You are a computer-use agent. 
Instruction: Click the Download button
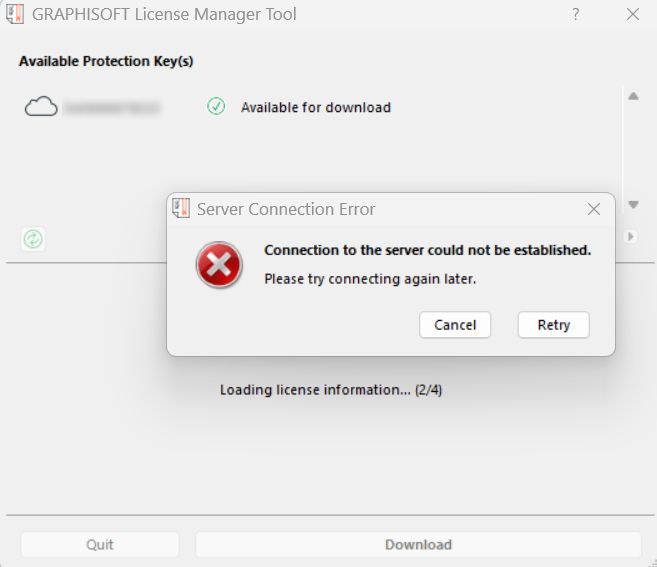419,544
